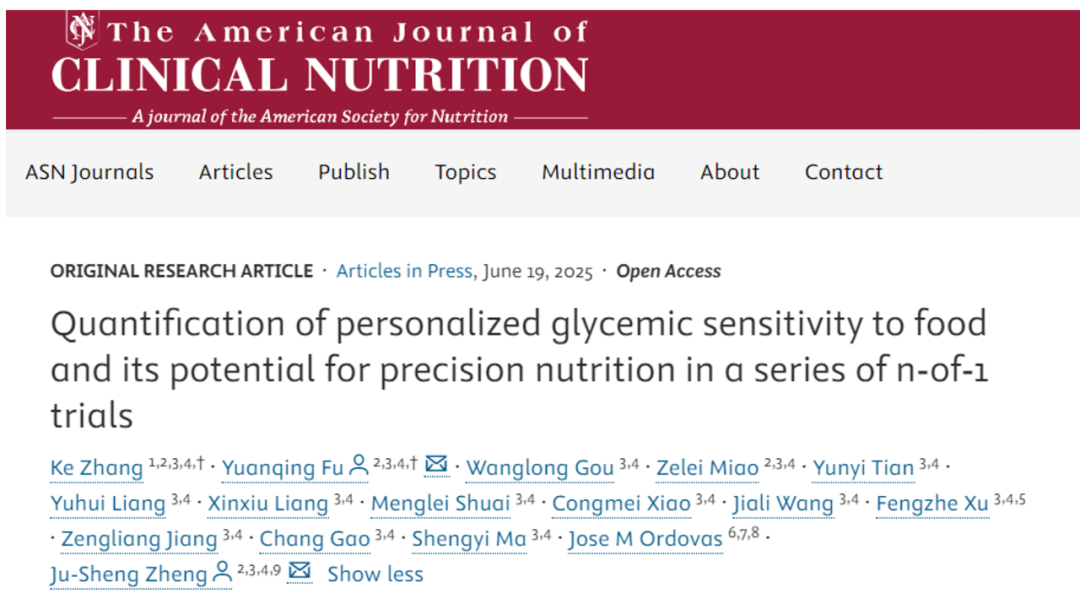Image resolution: width=1080 pixels, height=609 pixels.
Task: Follow the Articles in Press link
Action: point(404,271)
